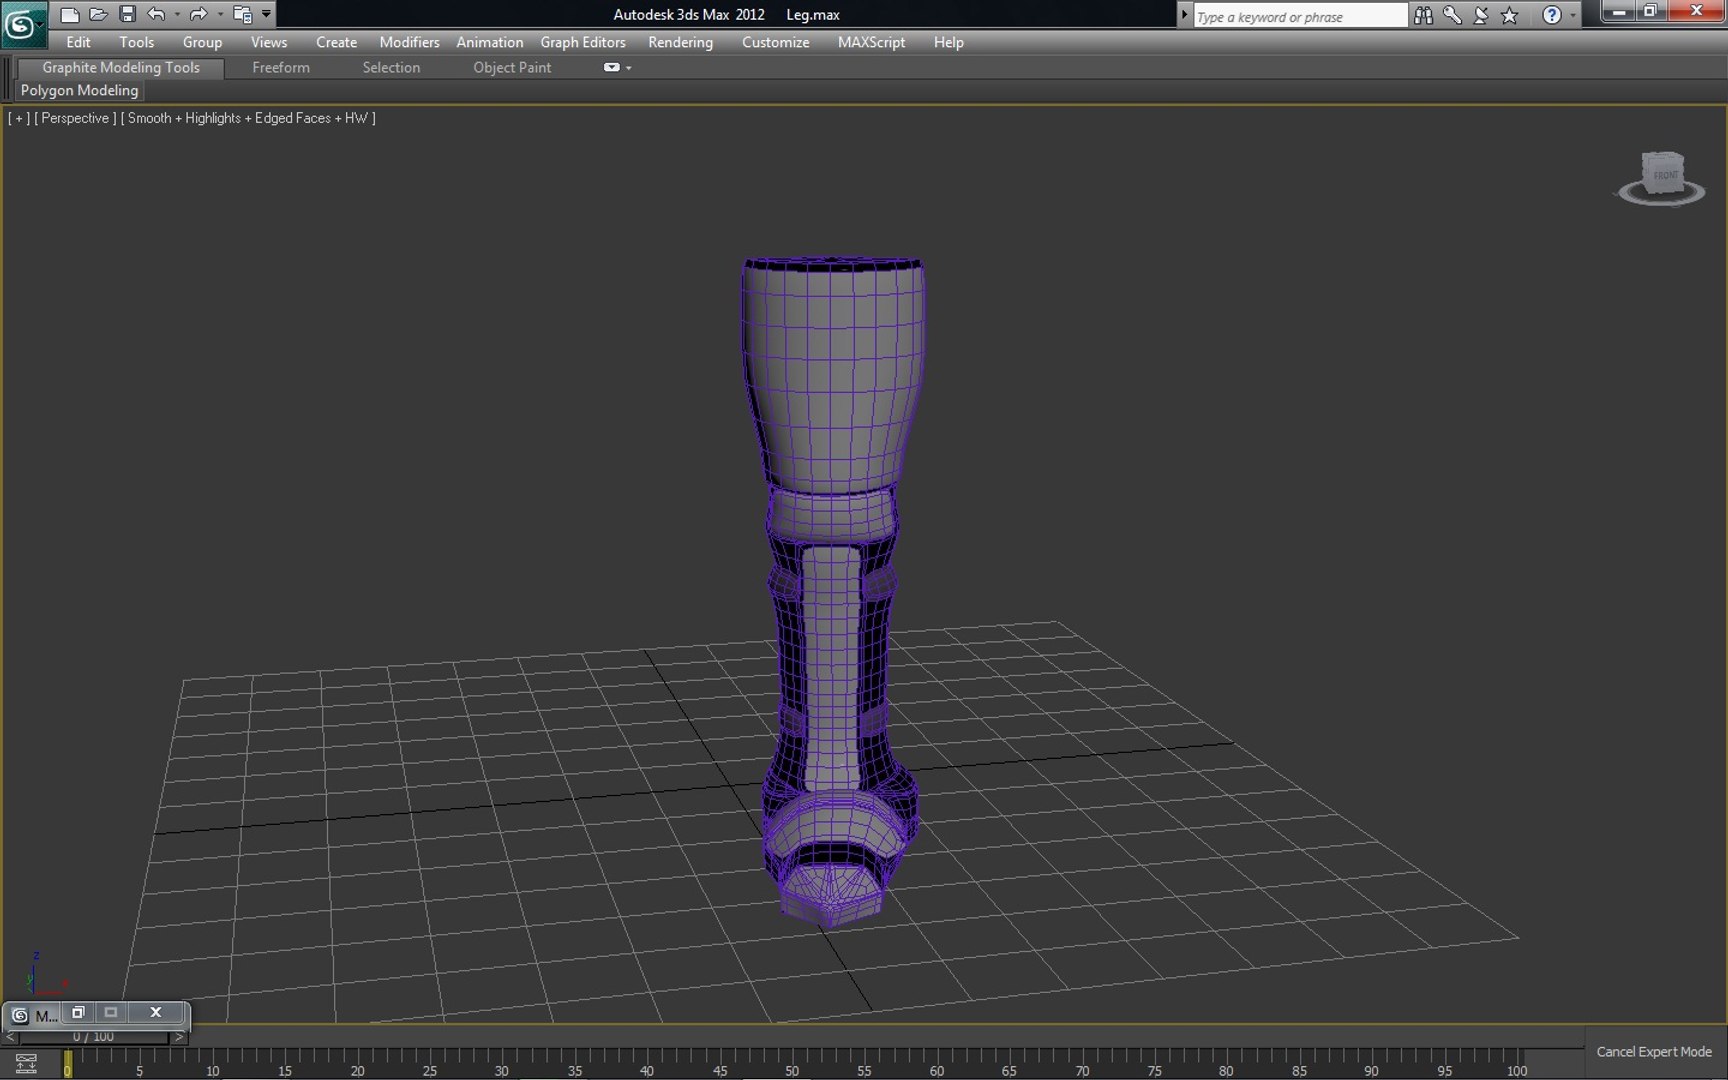This screenshot has height=1080, width=1728.
Task: Open Mini Curve Editor icon beside the timeline
Action: click(x=26, y=1062)
